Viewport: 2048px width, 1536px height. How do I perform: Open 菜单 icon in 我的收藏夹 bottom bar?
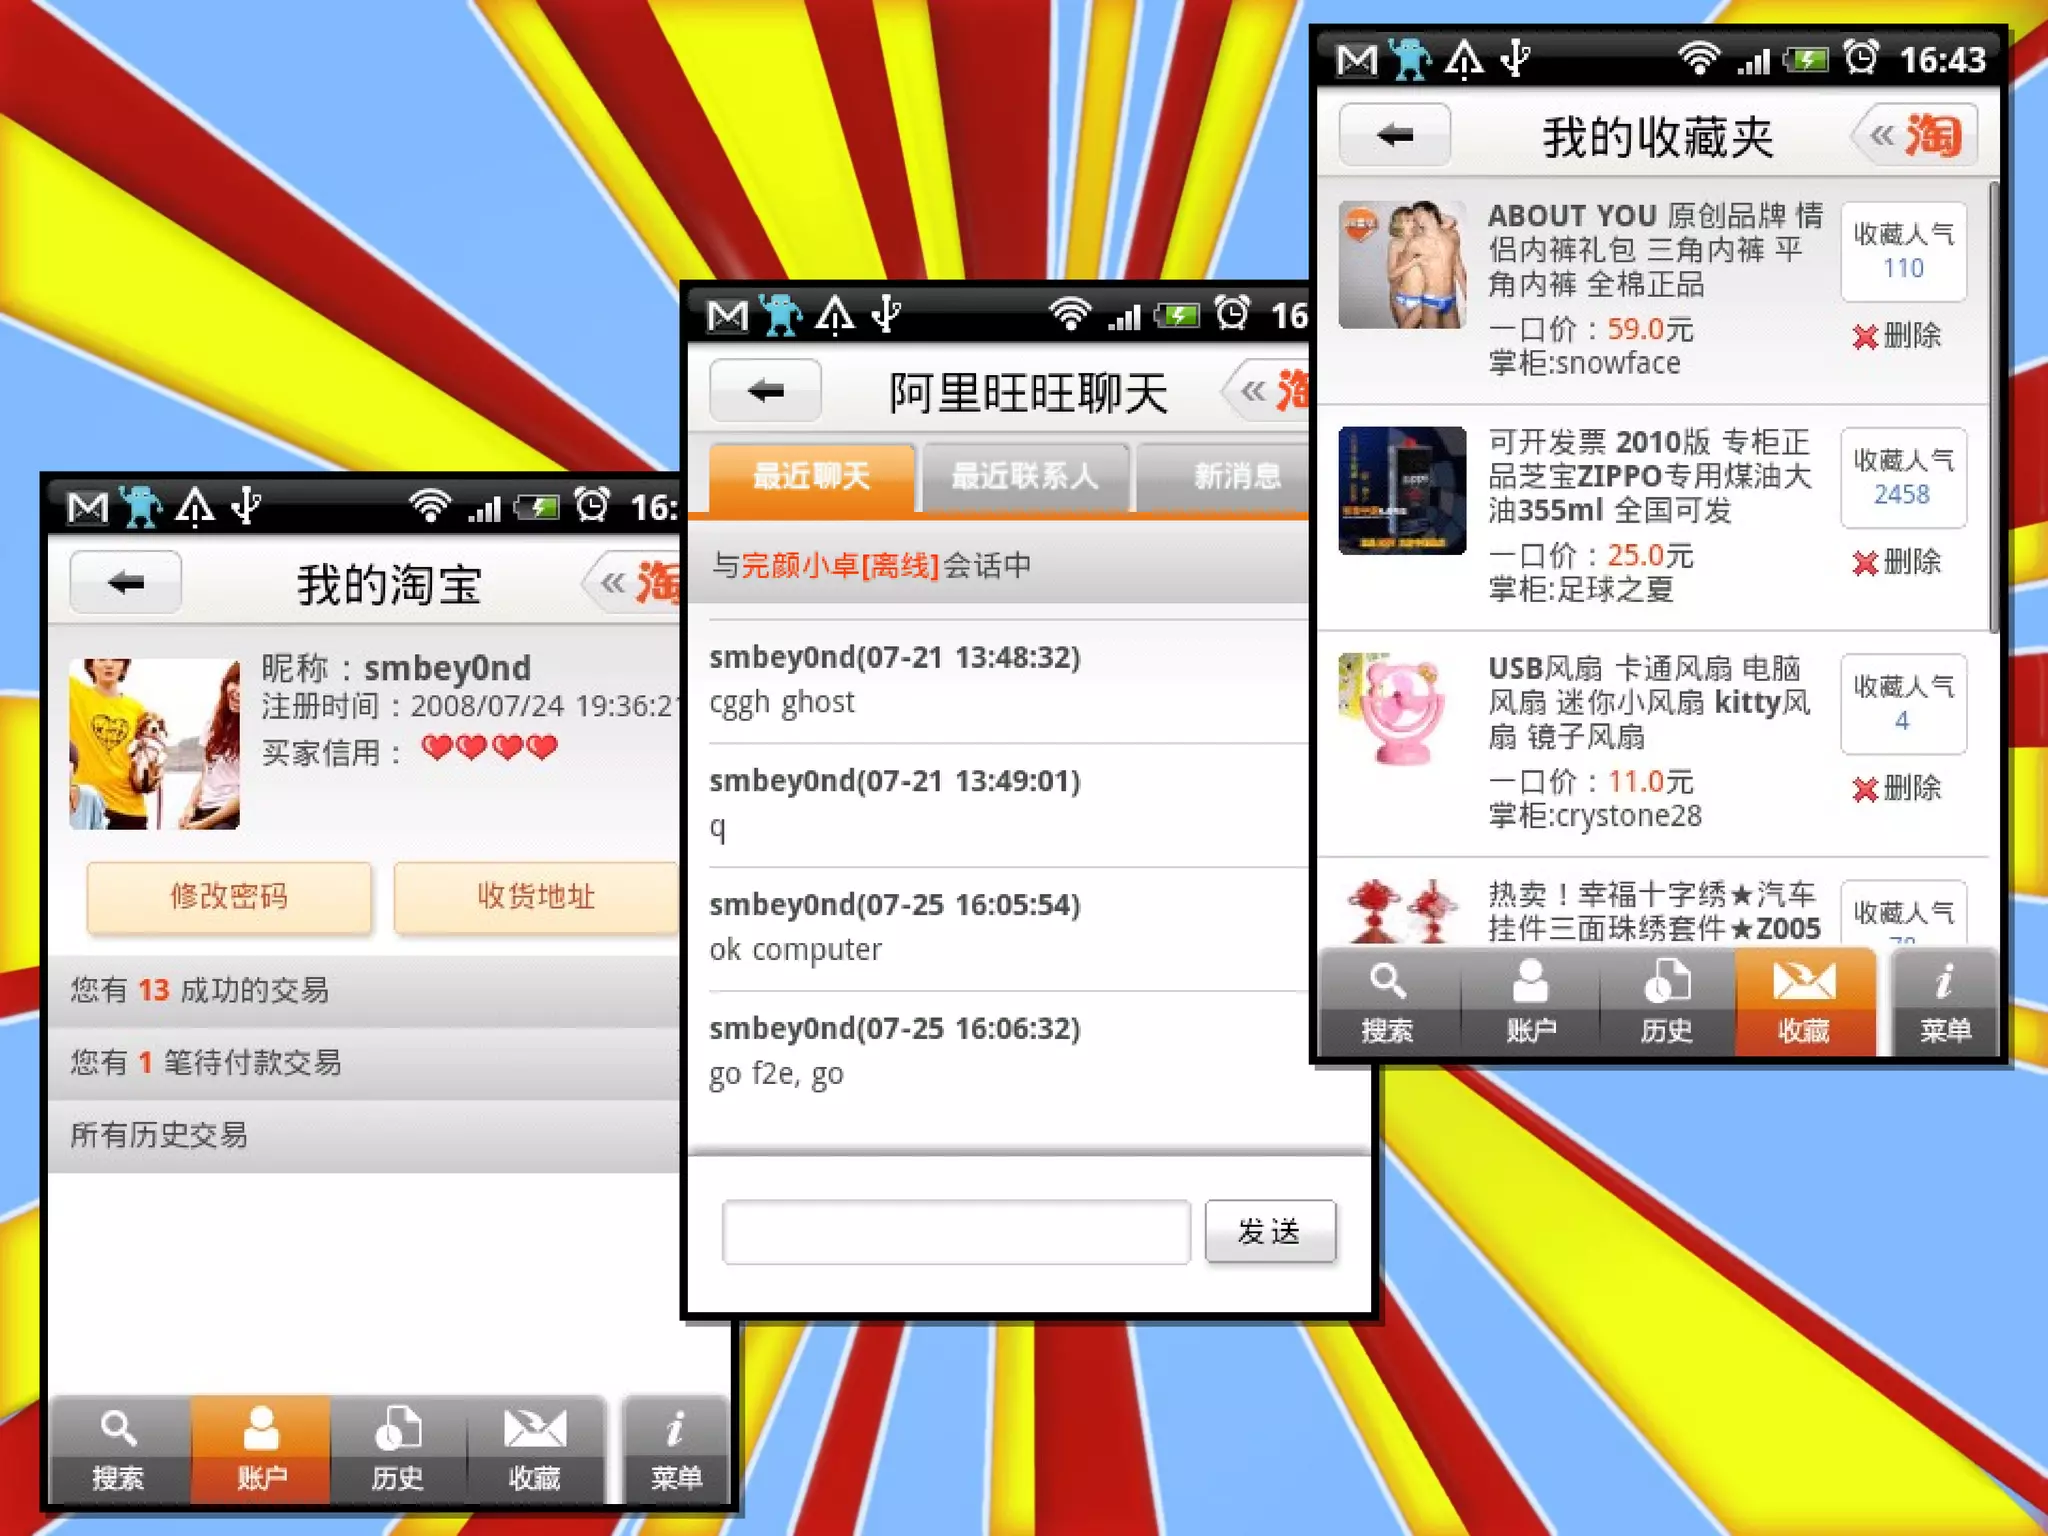tap(1945, 1003)
